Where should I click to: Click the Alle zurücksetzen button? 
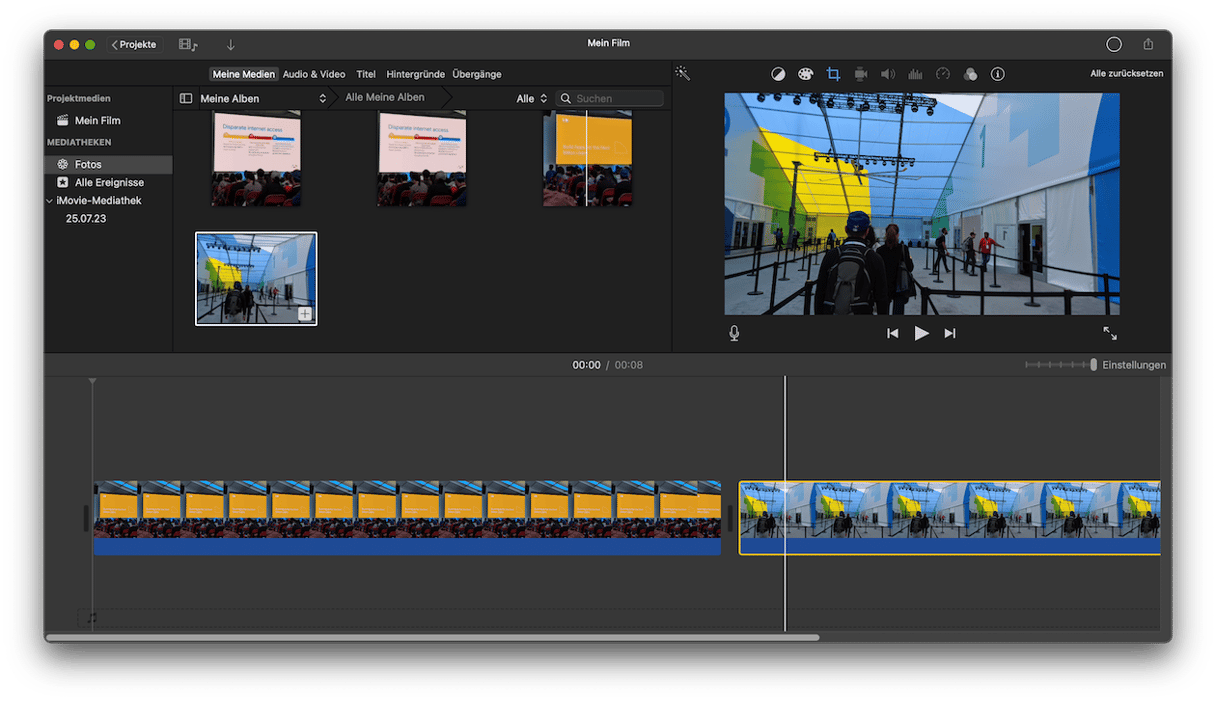tap(1126, 74)
